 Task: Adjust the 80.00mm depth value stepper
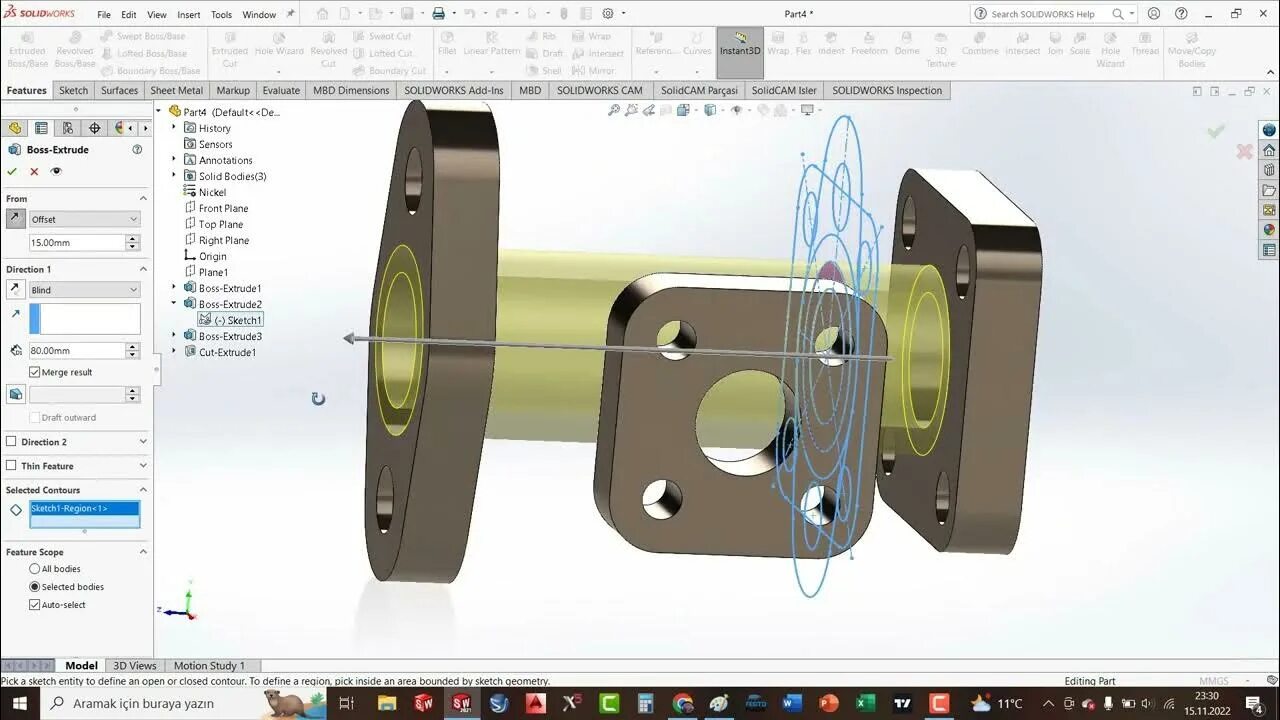click(x=131, y=350)
